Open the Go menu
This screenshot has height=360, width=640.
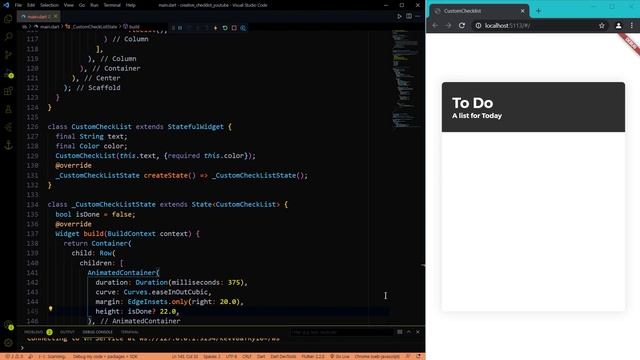82,5
